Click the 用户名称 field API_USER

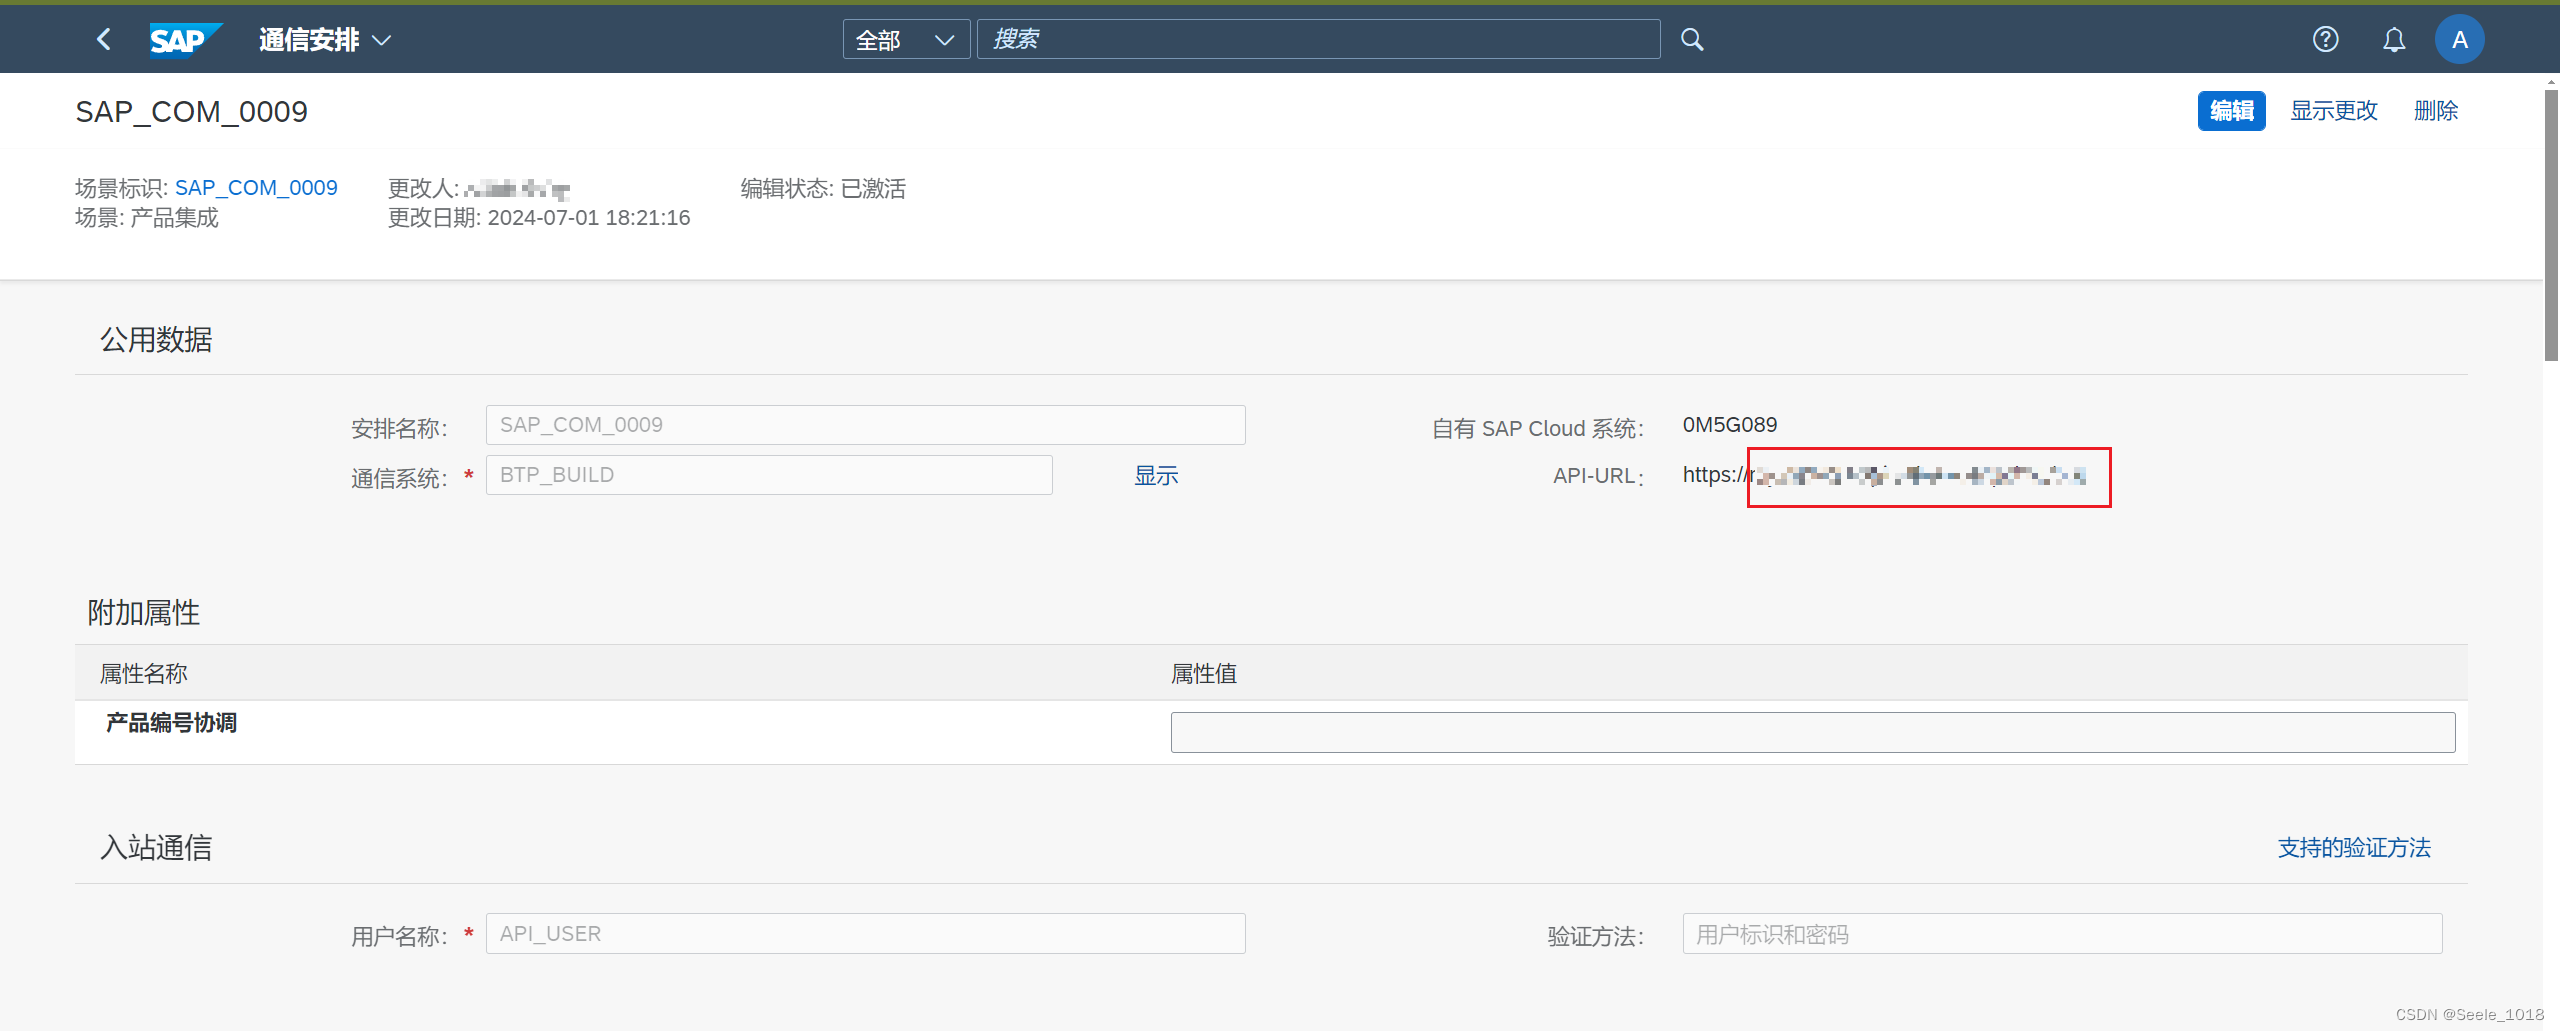pyautogui.click(x=865, y=934)
